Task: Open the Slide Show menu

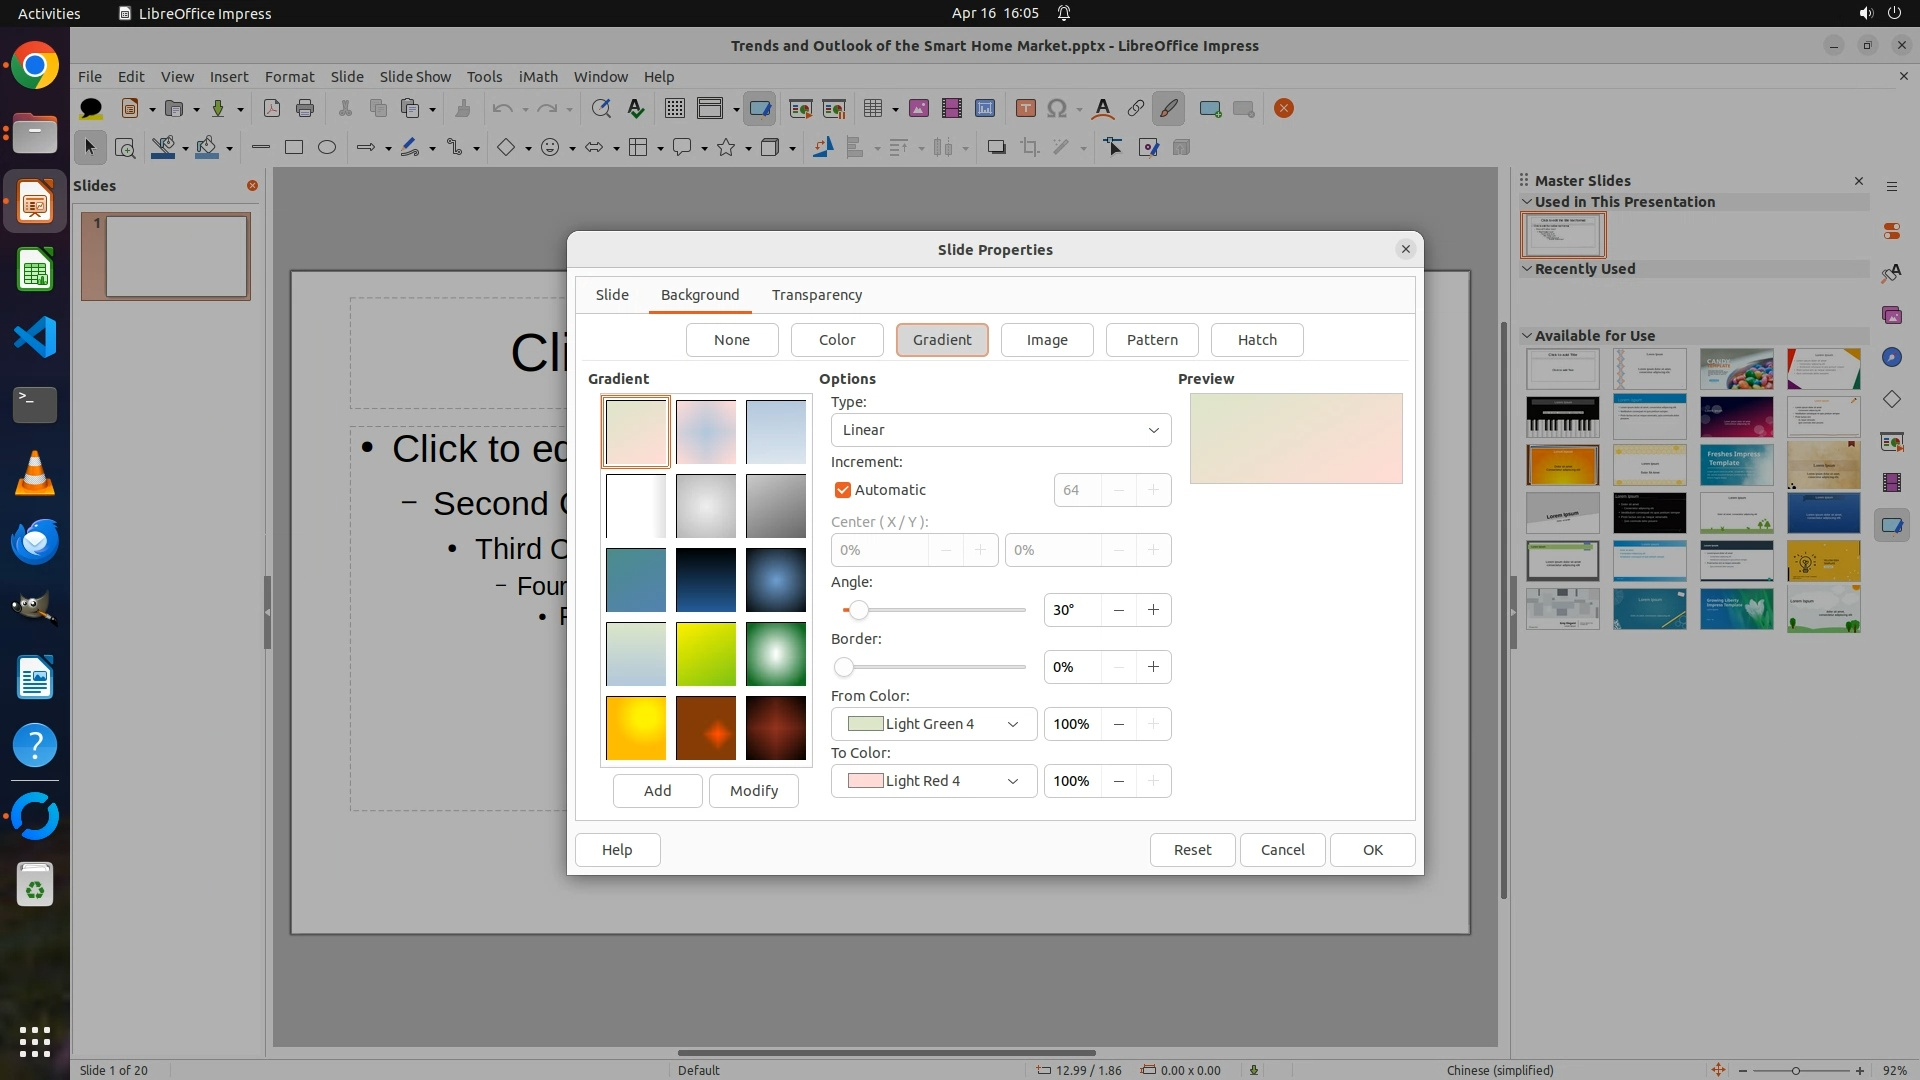Action: click(415, 77)
